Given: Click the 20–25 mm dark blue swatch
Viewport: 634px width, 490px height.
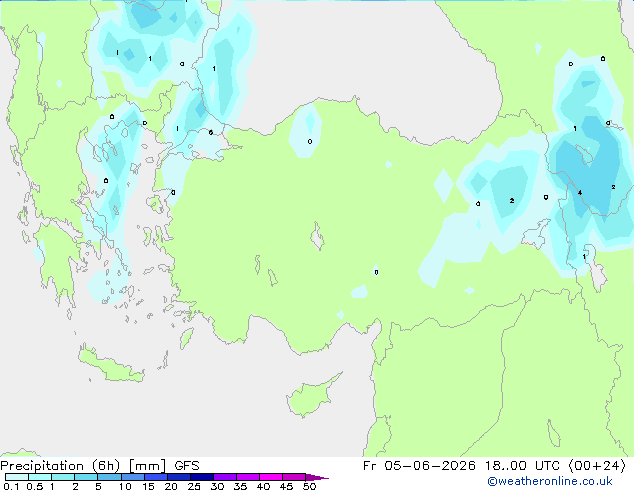Looking at the screenshot, I should coord(178,477).
